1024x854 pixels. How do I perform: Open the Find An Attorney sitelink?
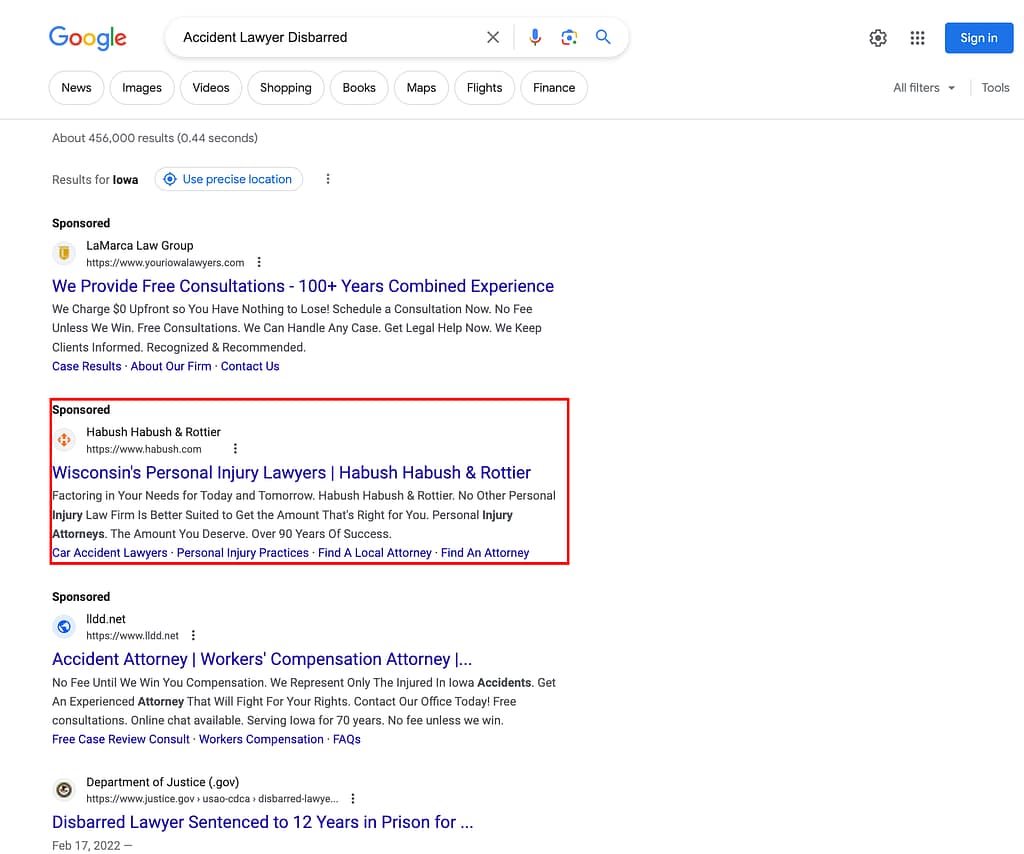(485, 553)
